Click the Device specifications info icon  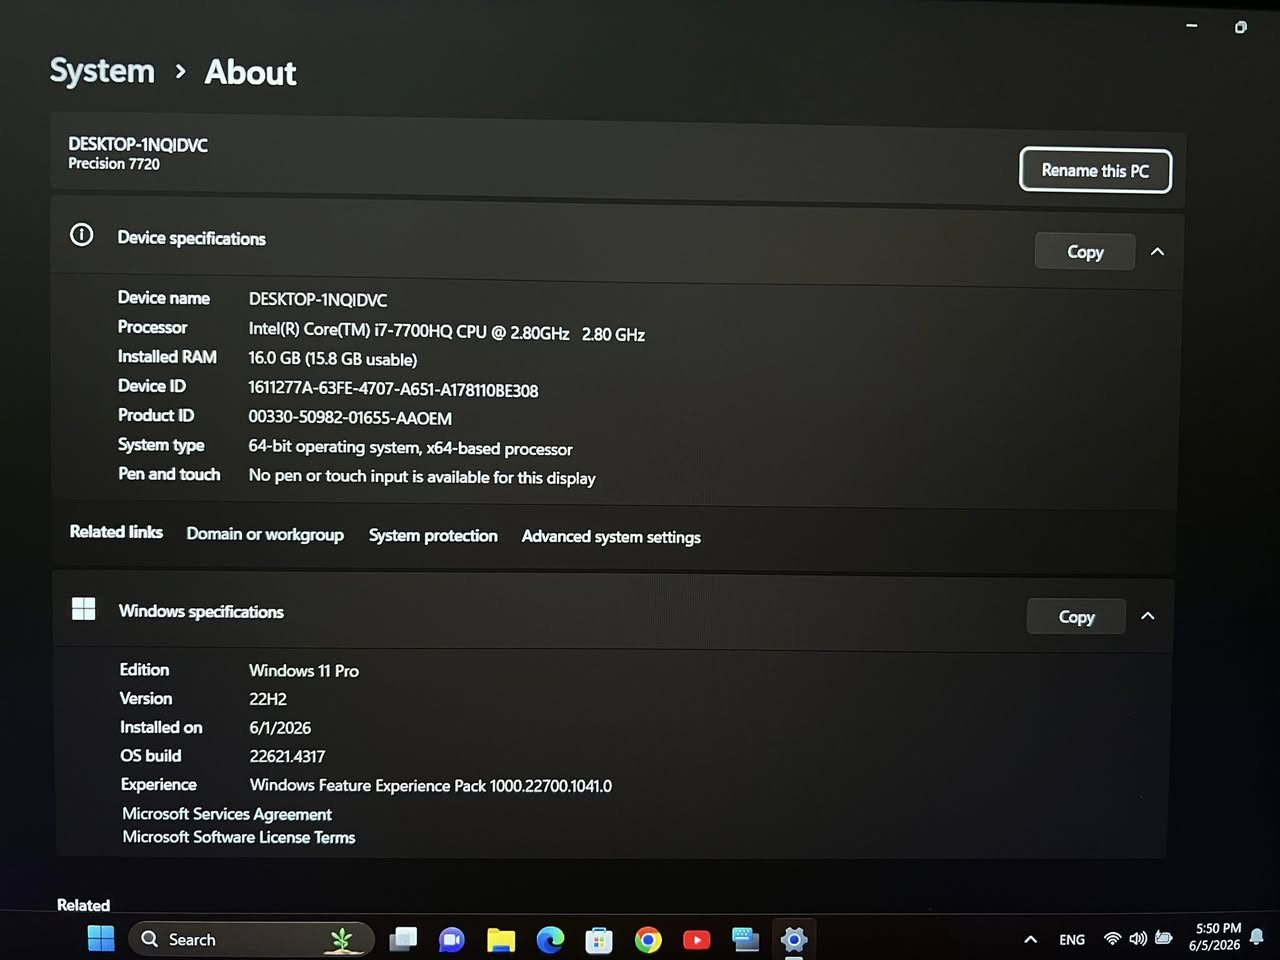(82, 235)
